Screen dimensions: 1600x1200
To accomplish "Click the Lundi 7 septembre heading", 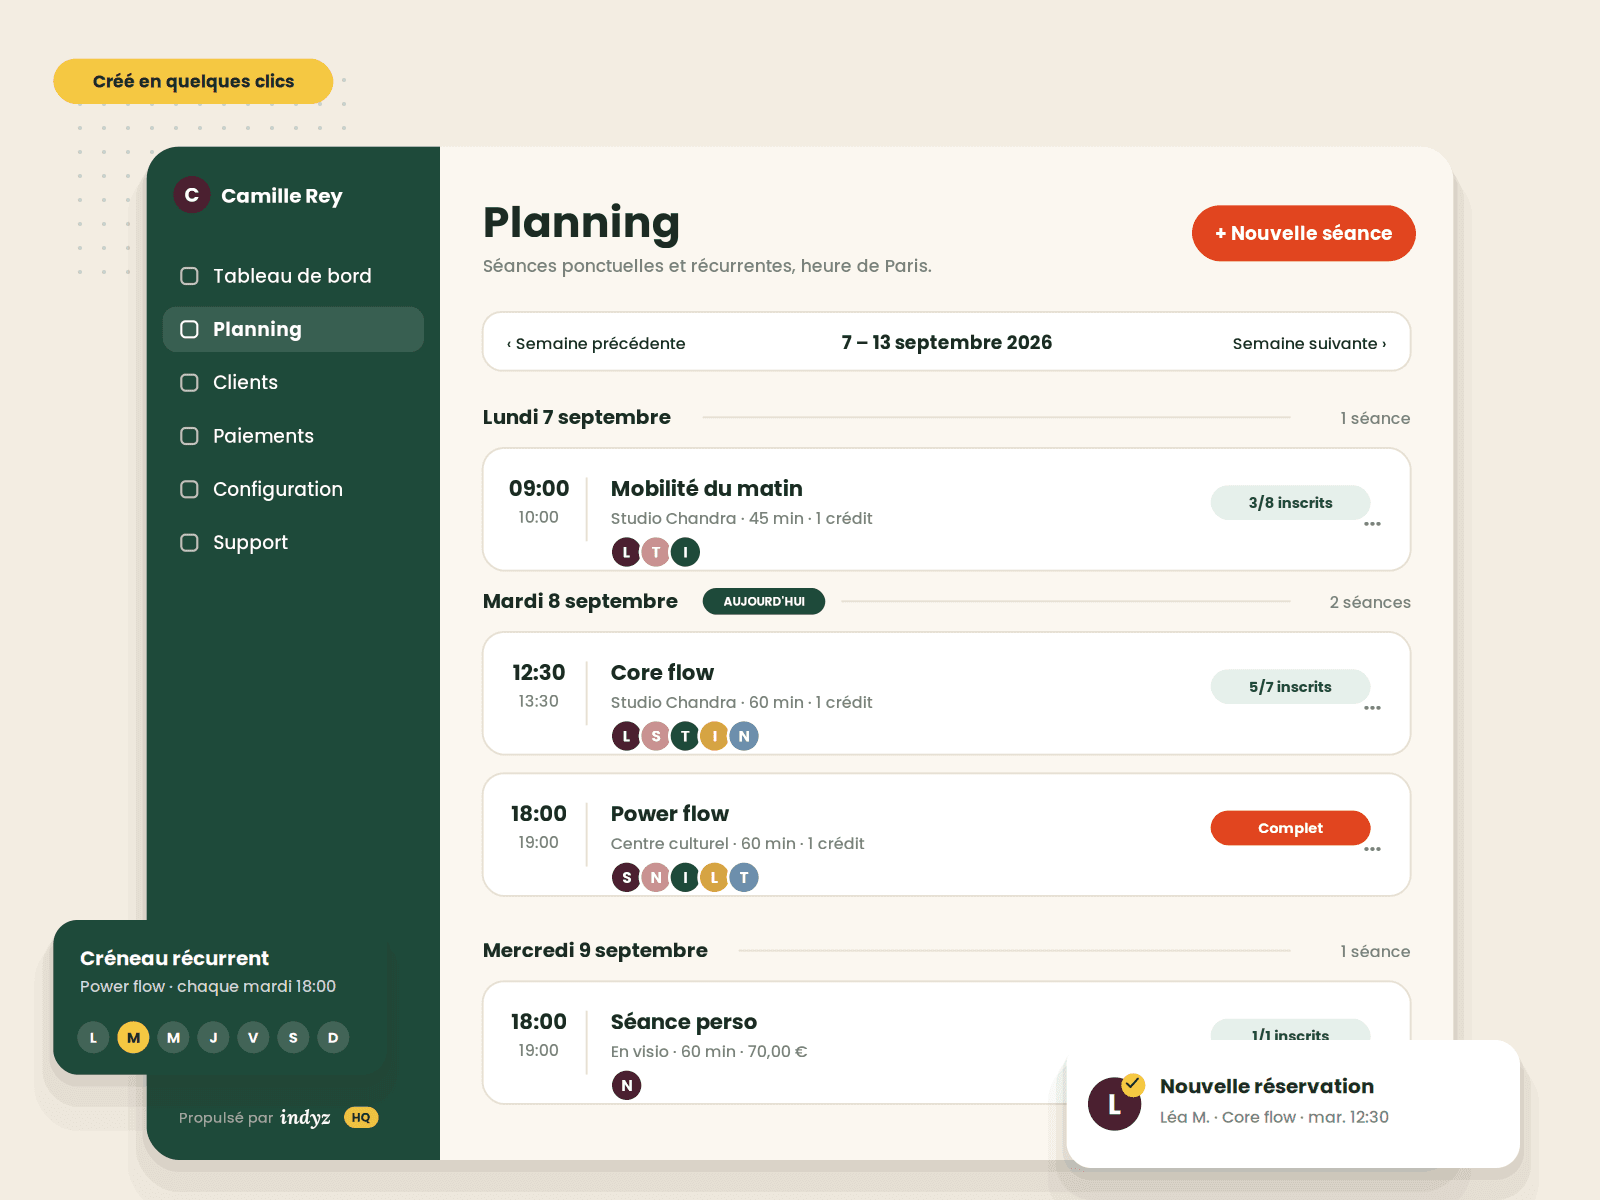I will (576, 417).
